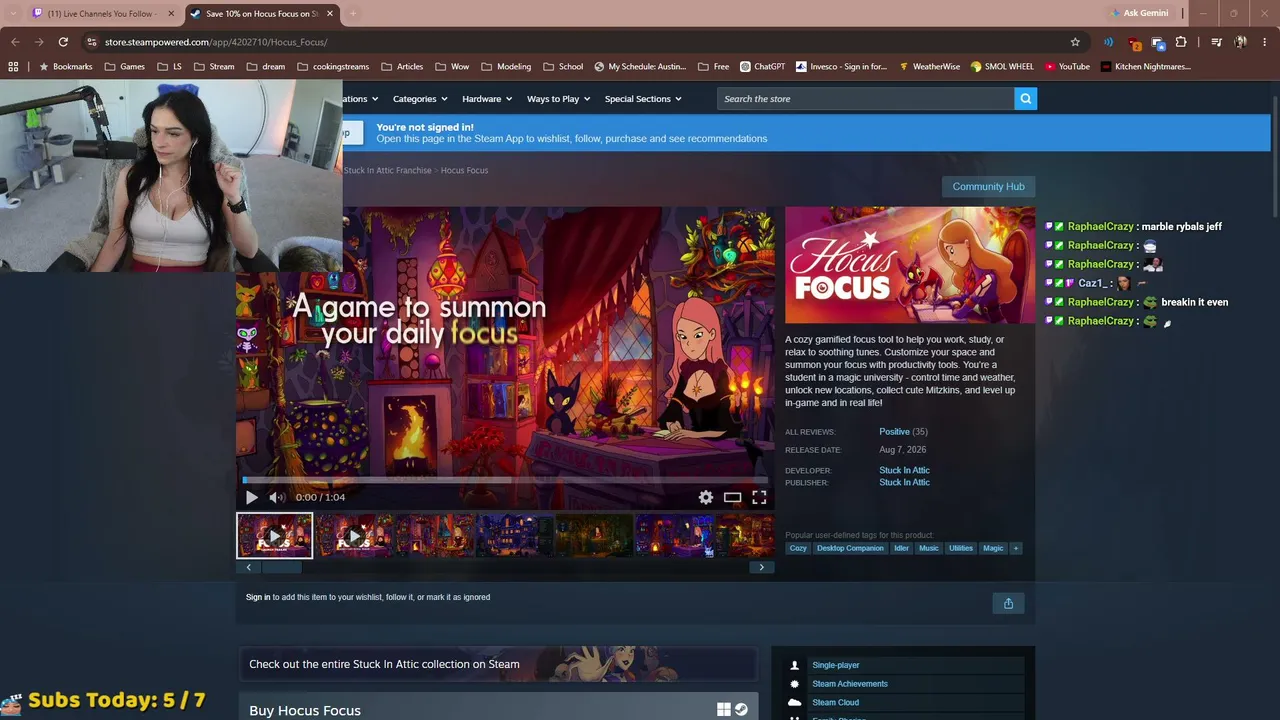Open the School bookmark folder
Viewport: 1280px width, 720px height.
pyautogui.click(x=563, y=67)
